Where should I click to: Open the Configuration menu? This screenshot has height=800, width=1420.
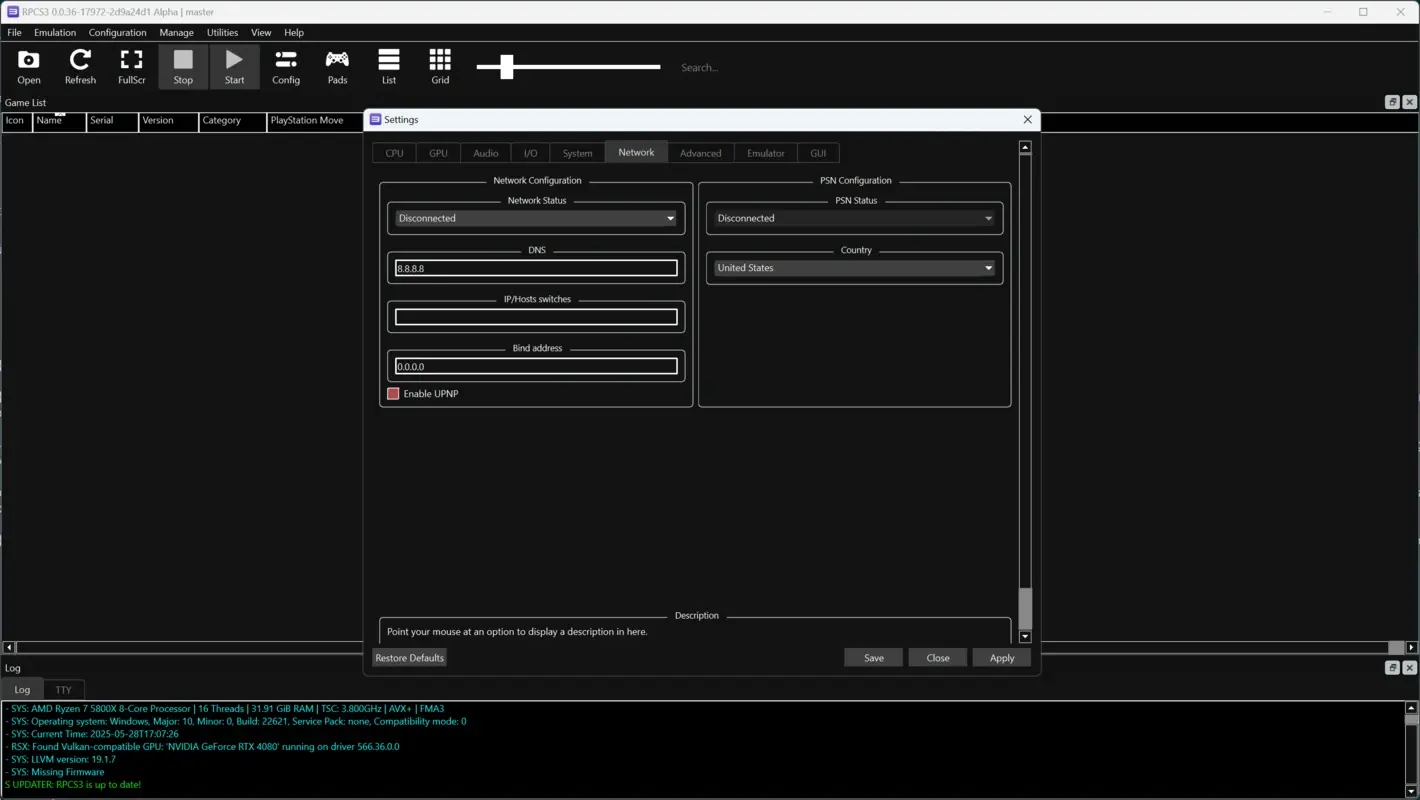coord(117,32)
